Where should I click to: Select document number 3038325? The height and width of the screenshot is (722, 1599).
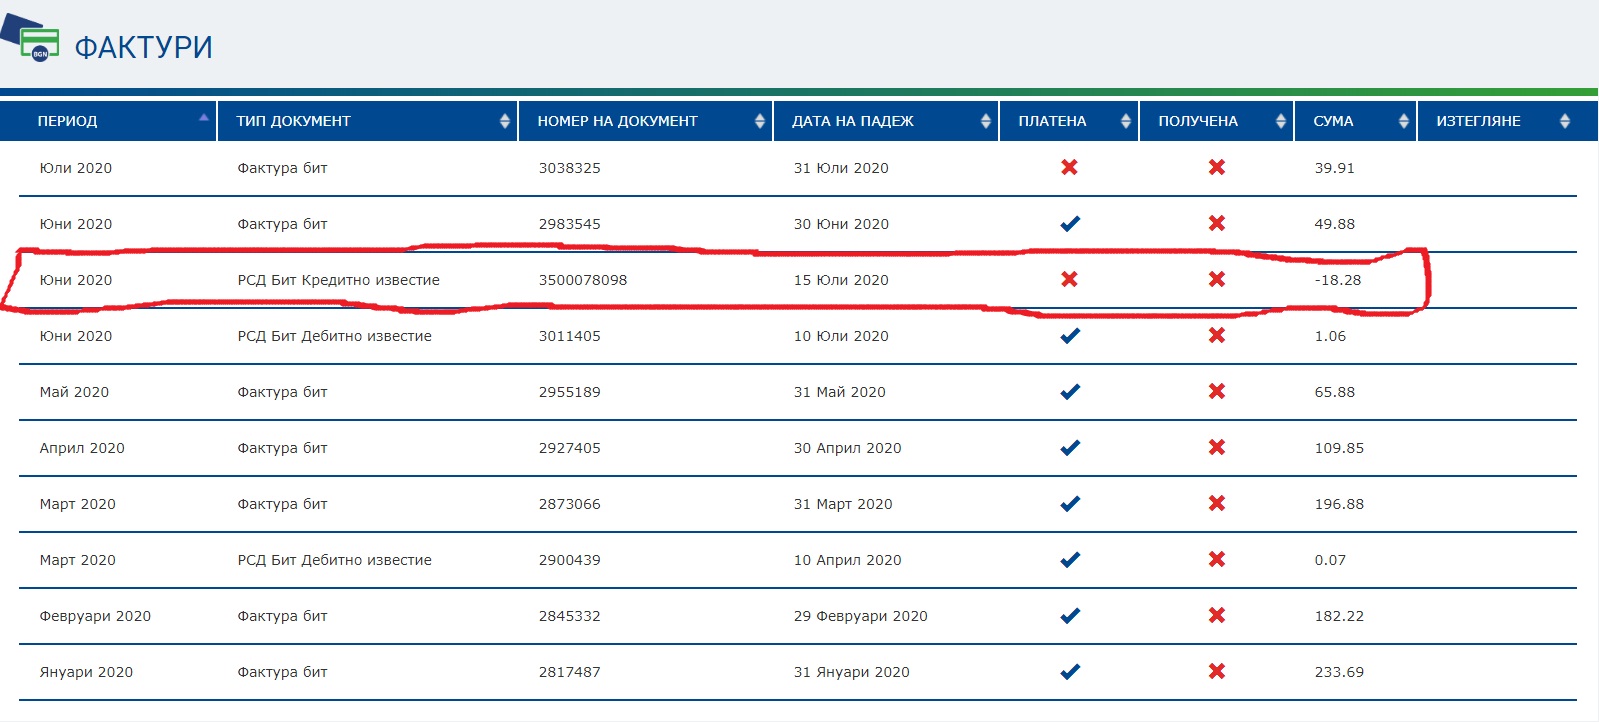[x=570, y=168]
